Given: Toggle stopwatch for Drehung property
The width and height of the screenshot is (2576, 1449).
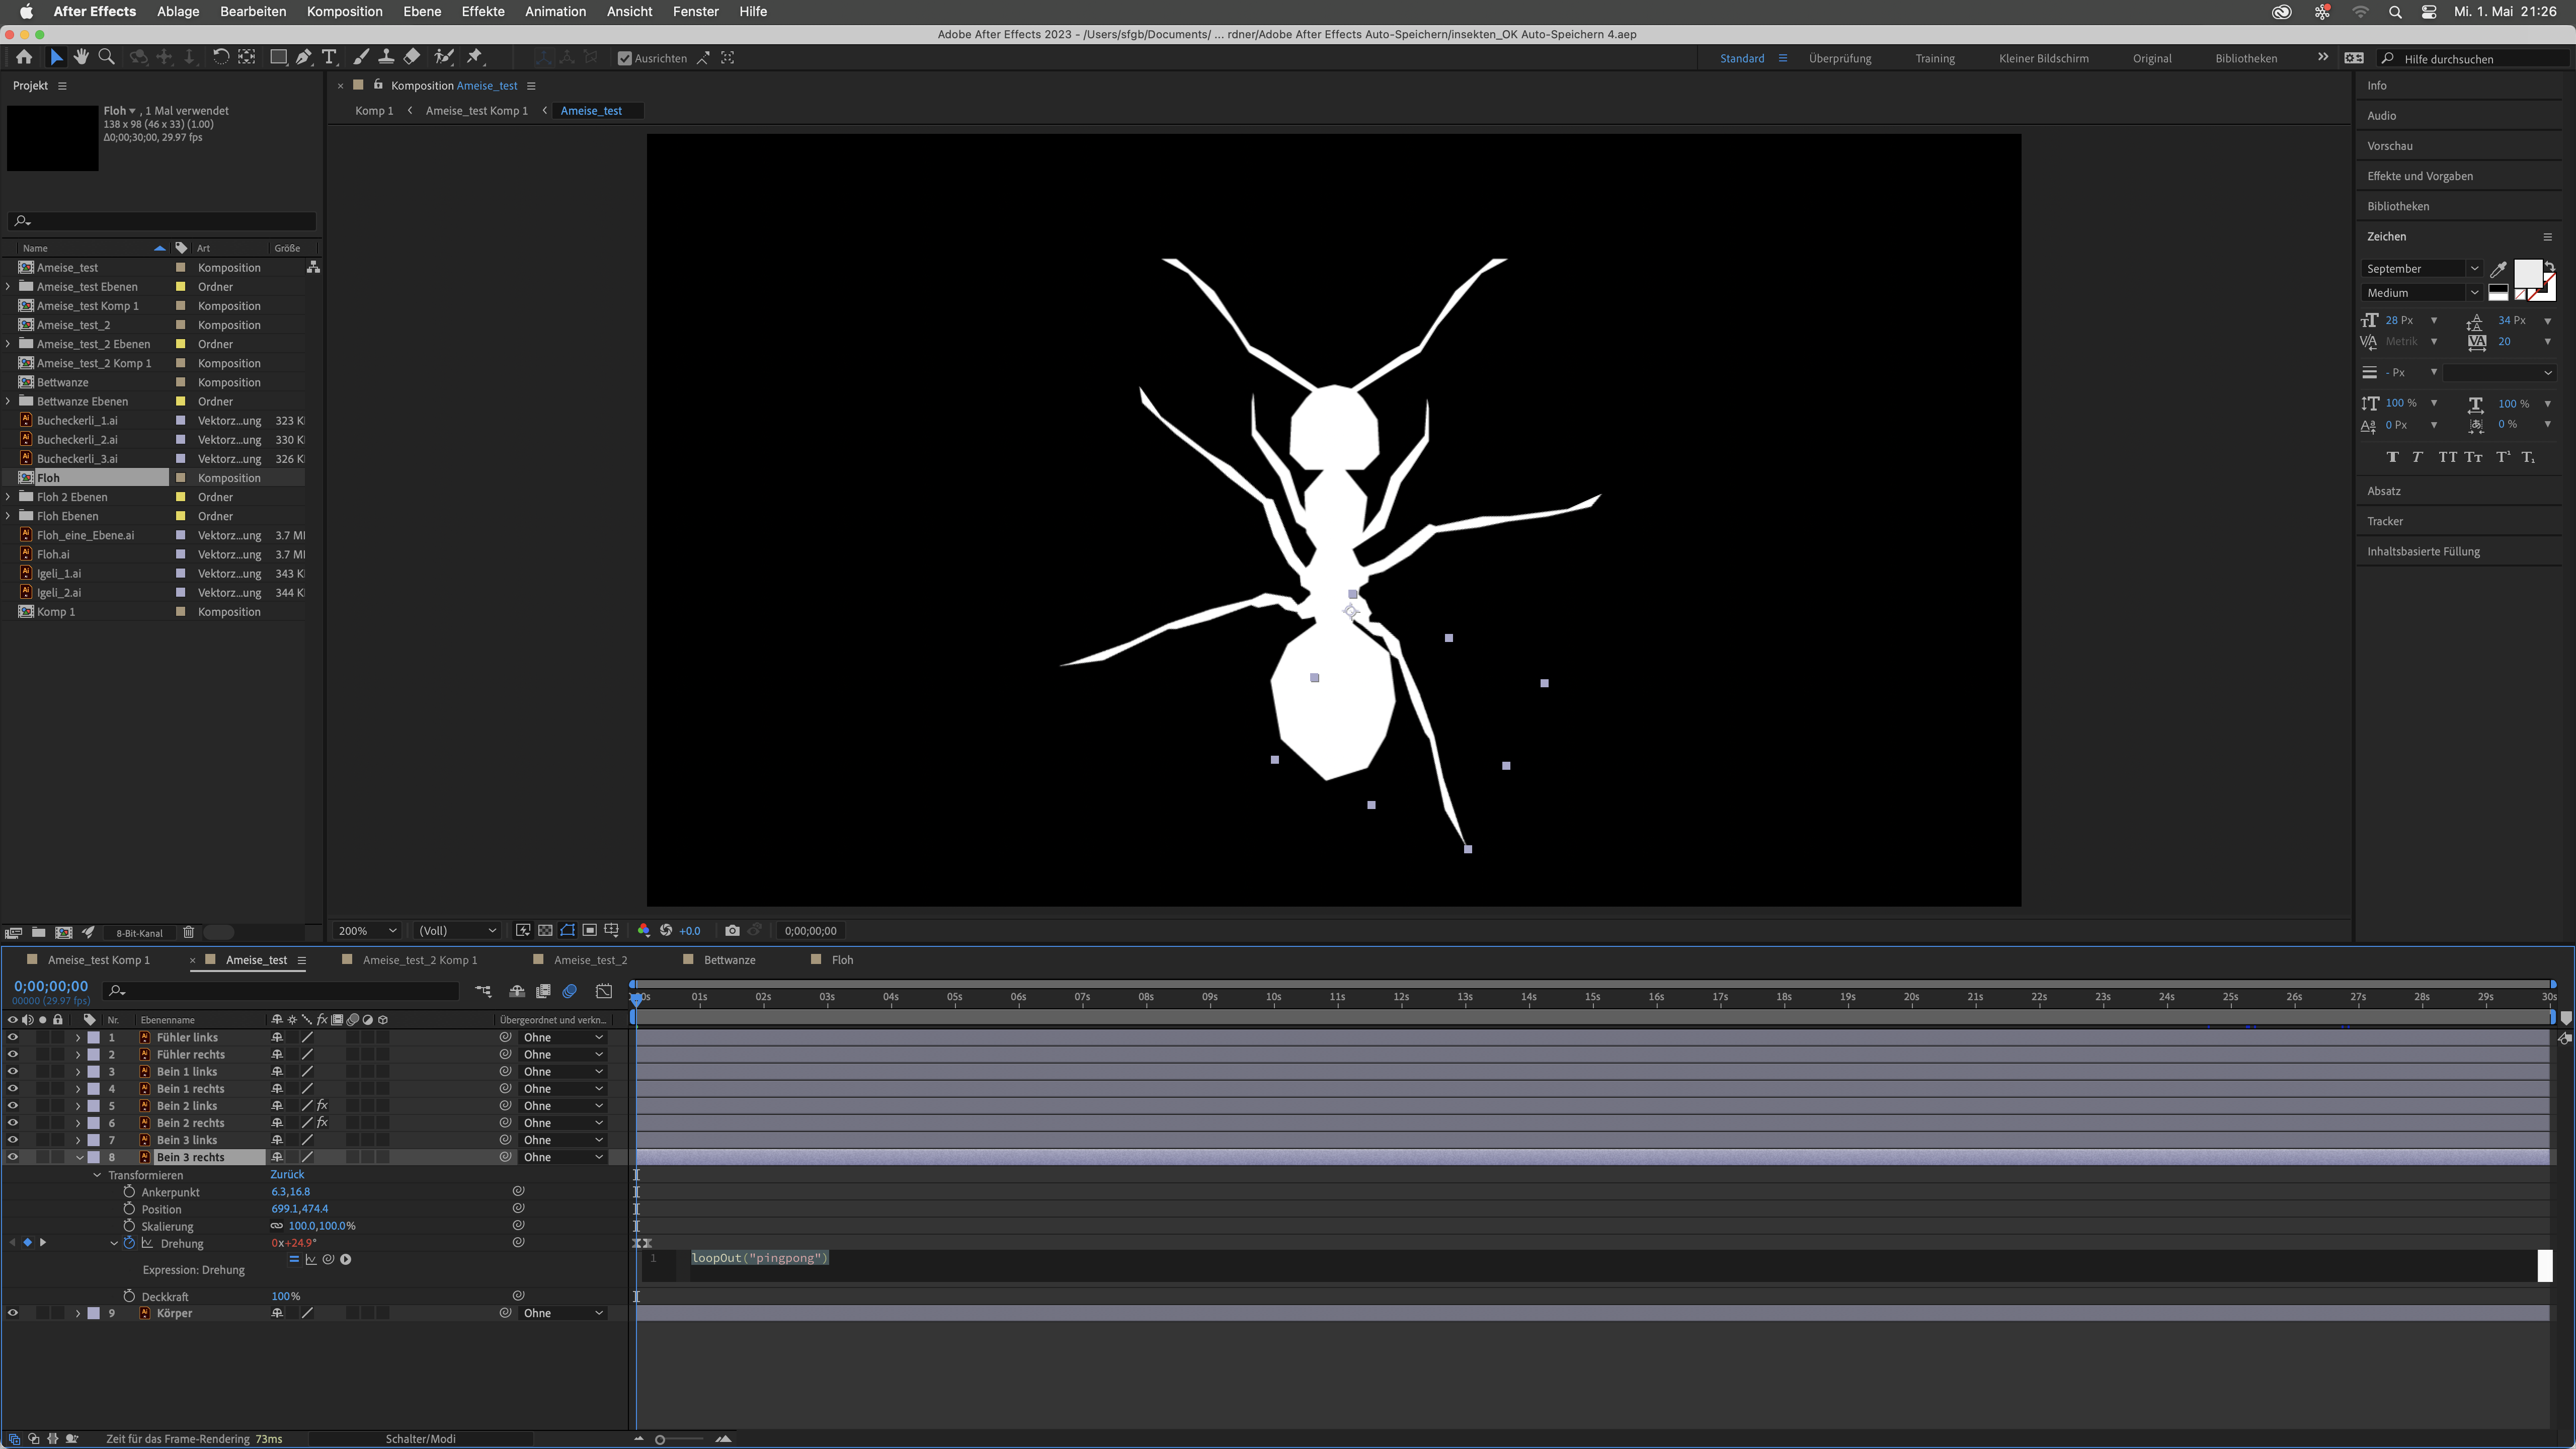Looking at the screenshot, I should click(x=129, y=1243).
